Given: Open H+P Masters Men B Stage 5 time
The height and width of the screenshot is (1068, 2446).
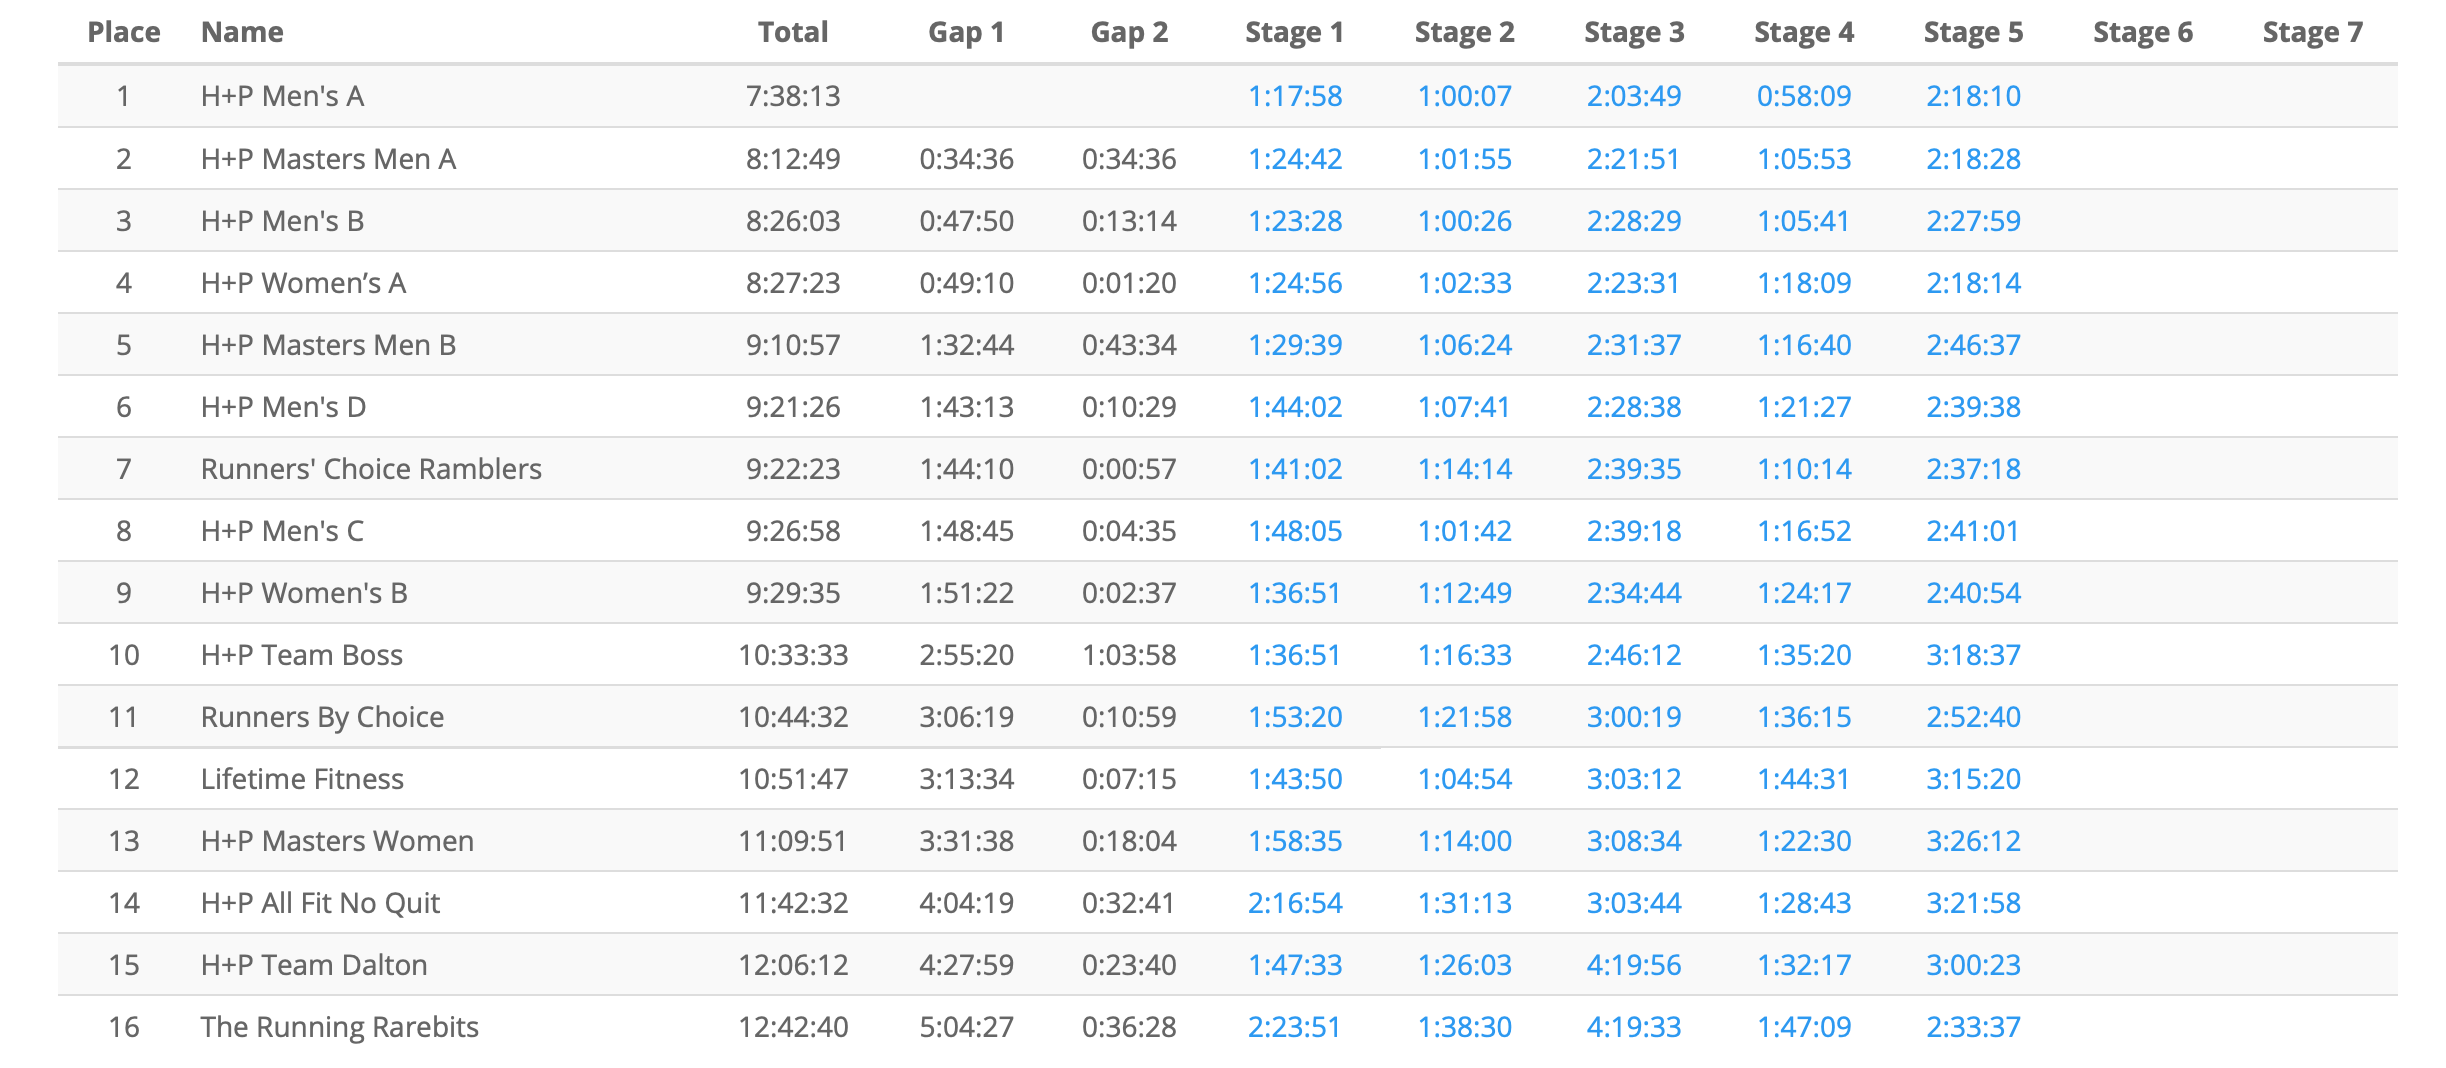Looking at the screenshot, I should pos(1973,345).
